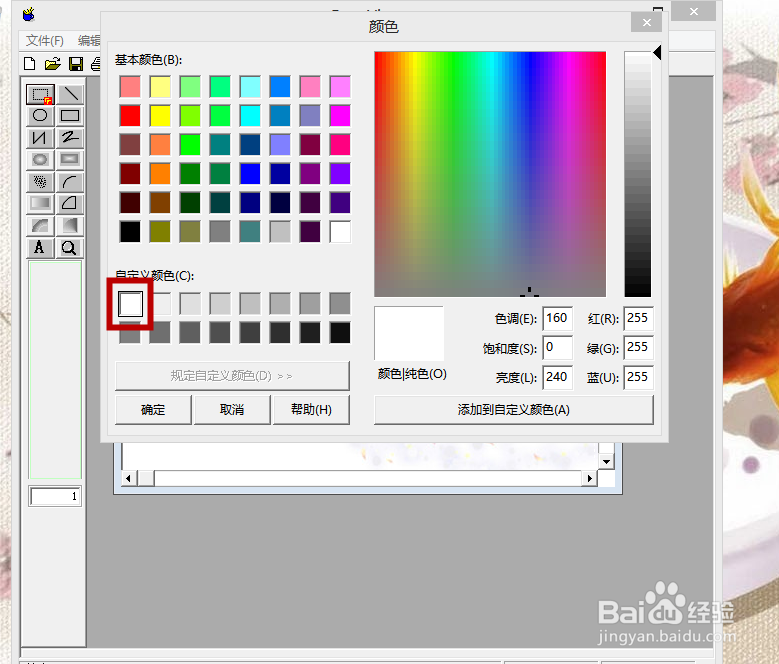Confirm with the 确定 button
This screenshot has width=779, height=664.
tap(153, 410)
